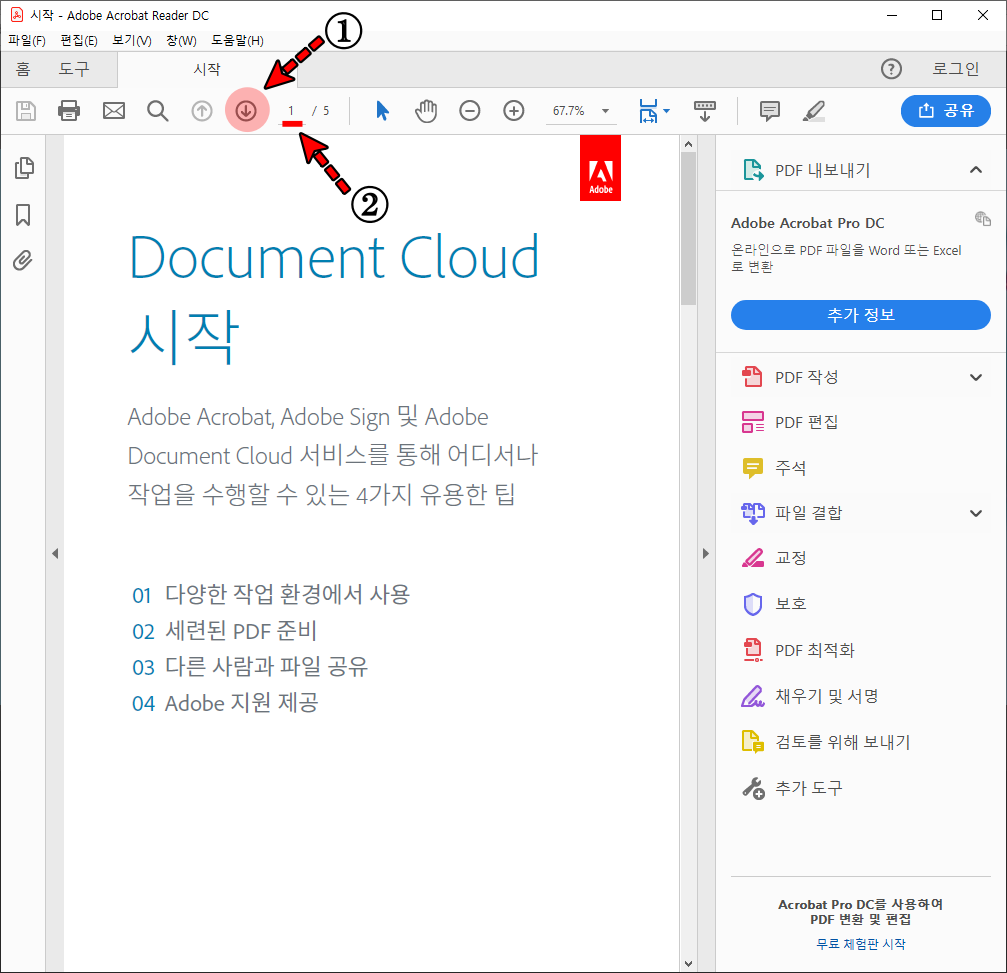Viewport: 1007px width, 973px height.
Task: Click contents entry 01 다양한 작업 환경에서 사용
Action: 271,594
